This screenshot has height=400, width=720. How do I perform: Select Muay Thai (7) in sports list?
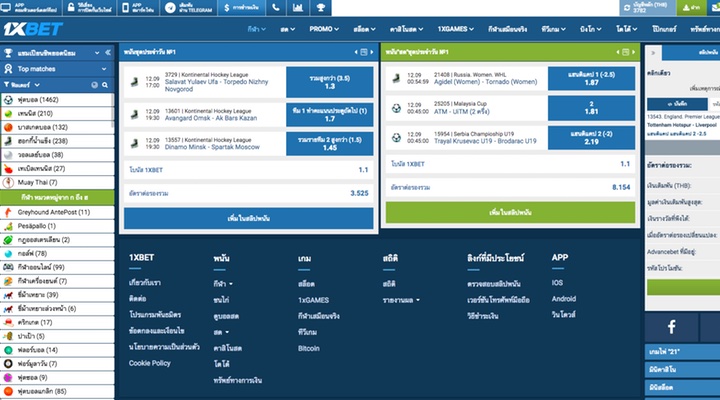click(x=57, y=182)
